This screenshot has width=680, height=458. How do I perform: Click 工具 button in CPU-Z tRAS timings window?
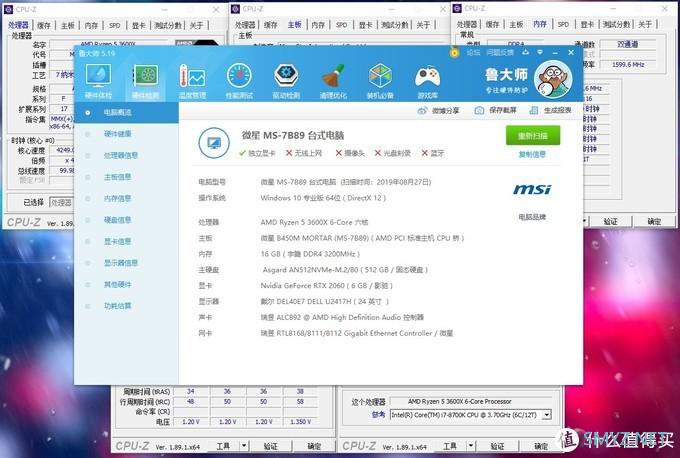point(223,446)
